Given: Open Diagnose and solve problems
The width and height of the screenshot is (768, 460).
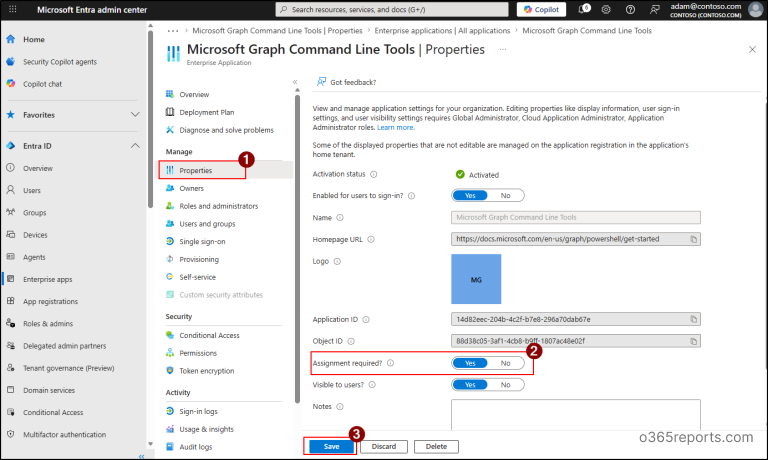Looking at the screenshot, I should click(x=226, y=130).
